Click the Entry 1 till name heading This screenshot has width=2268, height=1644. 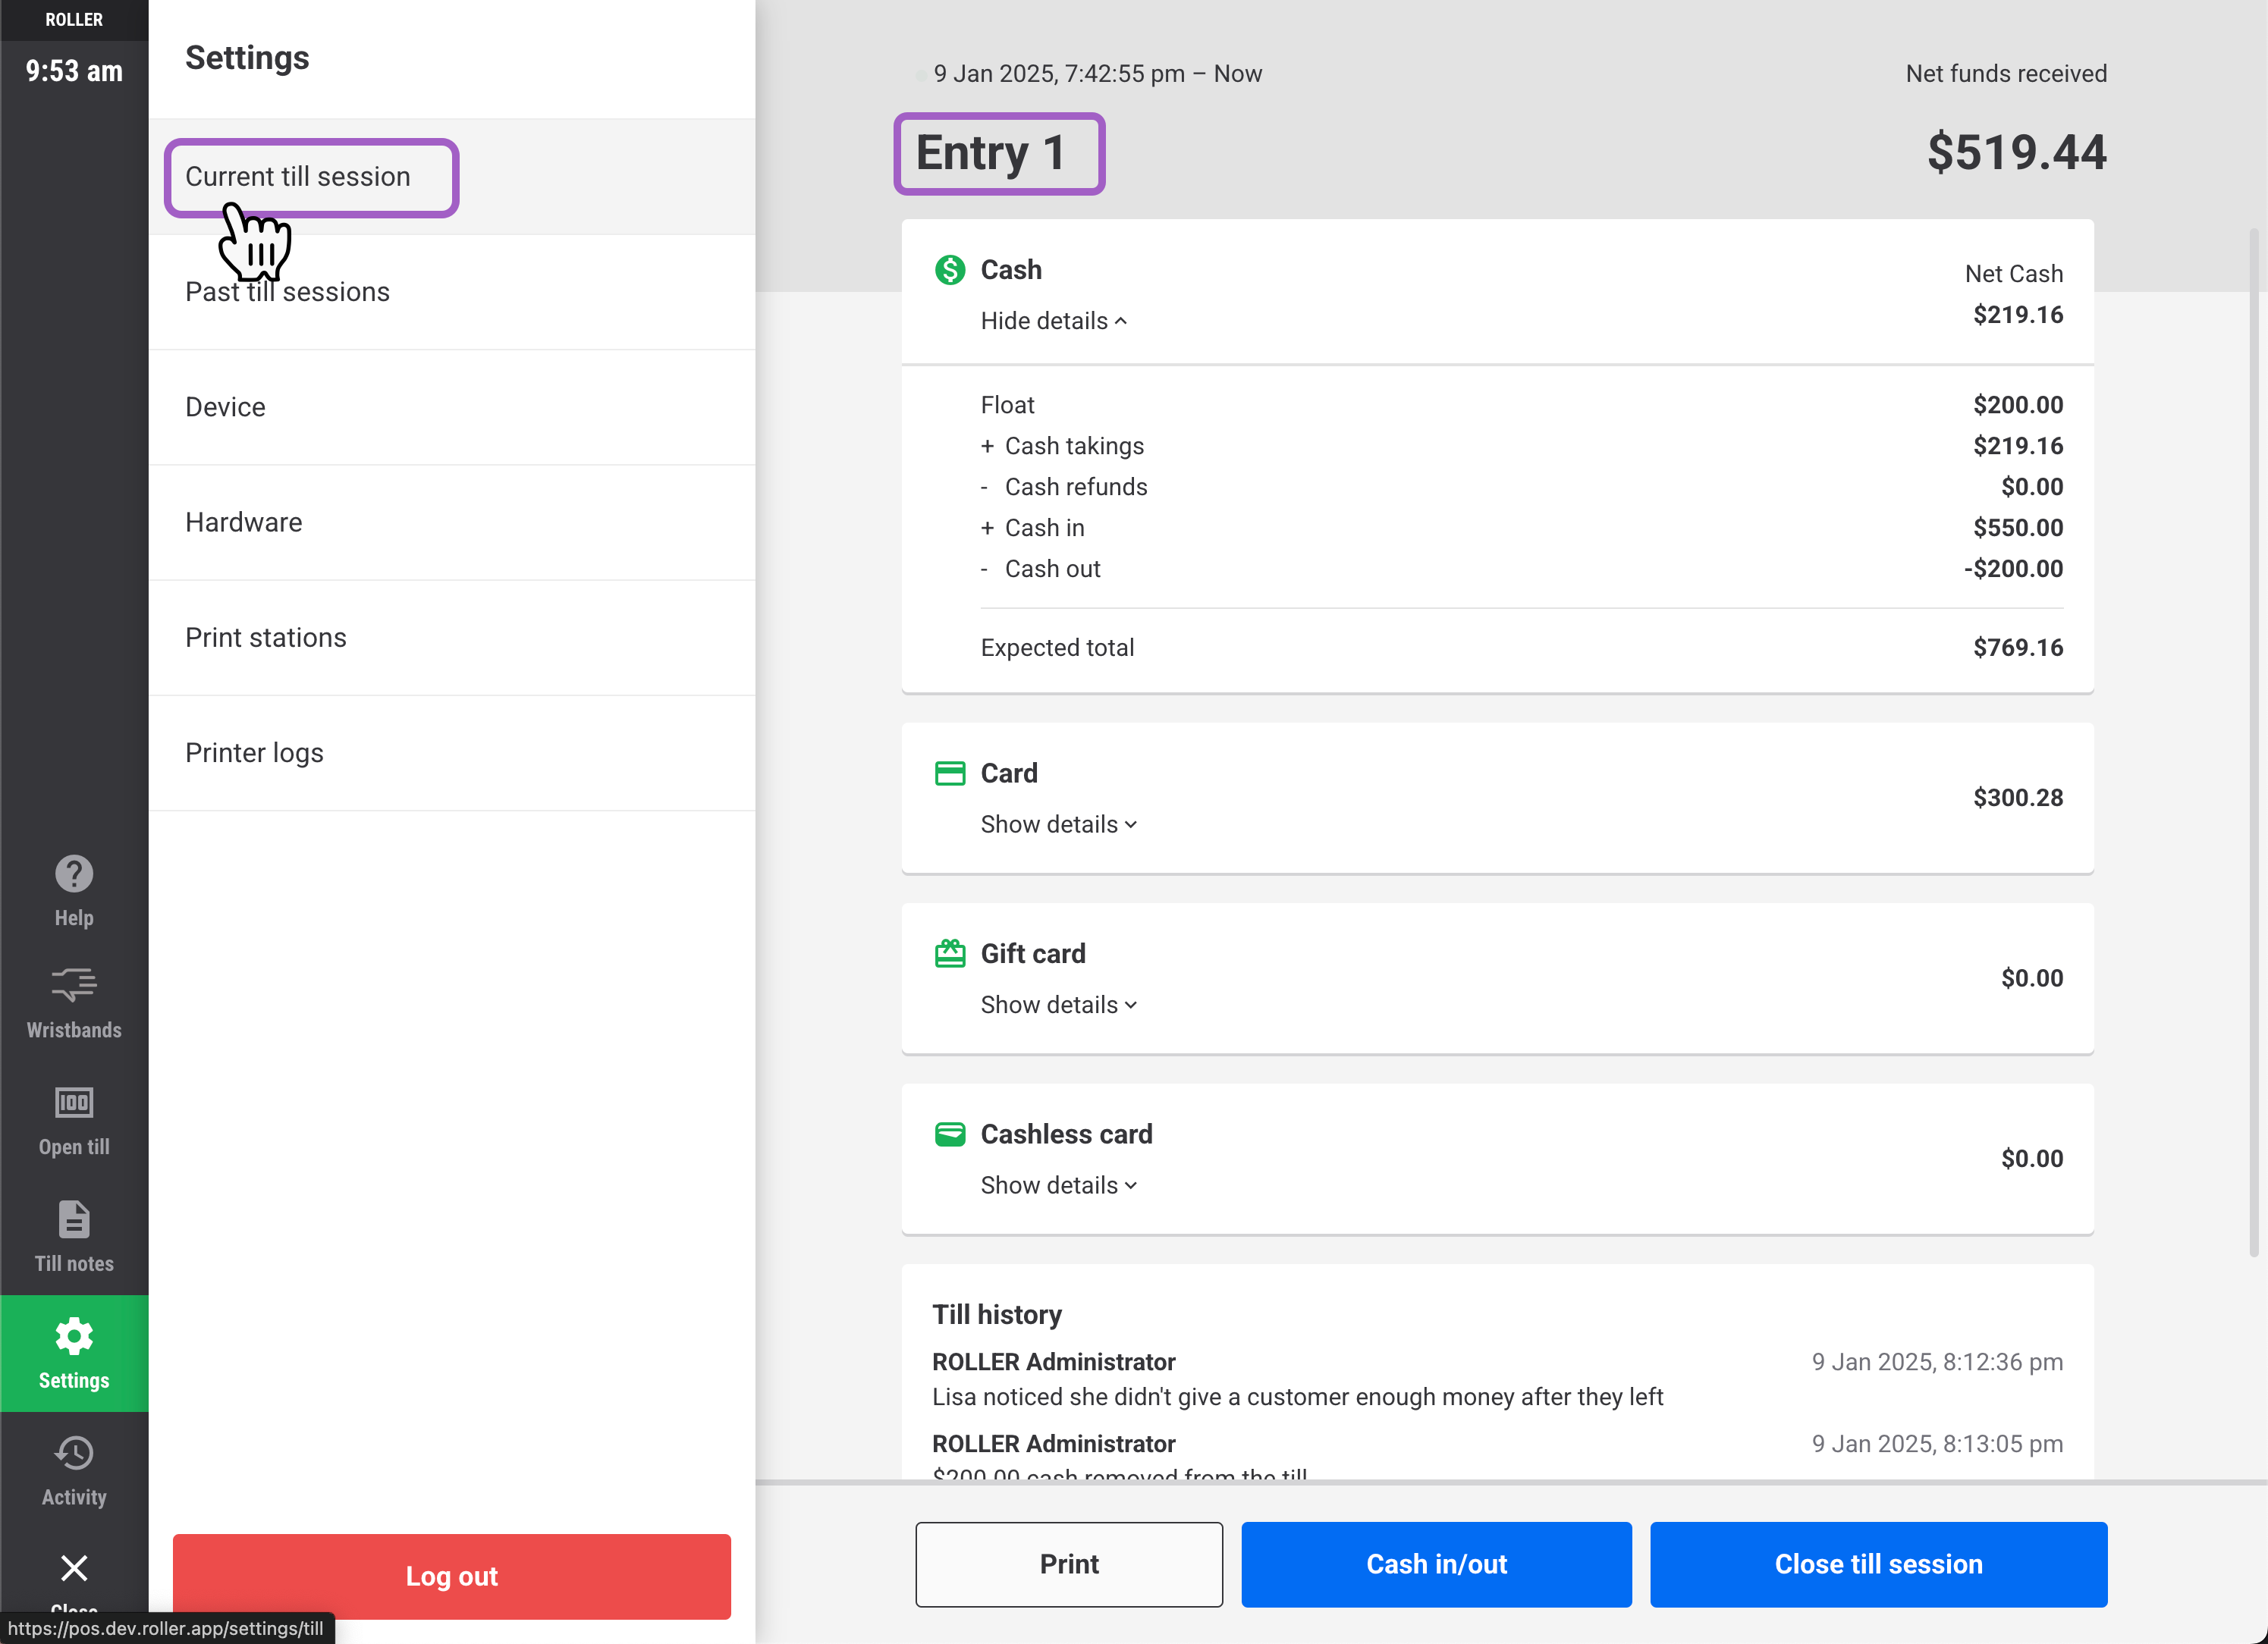990,153
